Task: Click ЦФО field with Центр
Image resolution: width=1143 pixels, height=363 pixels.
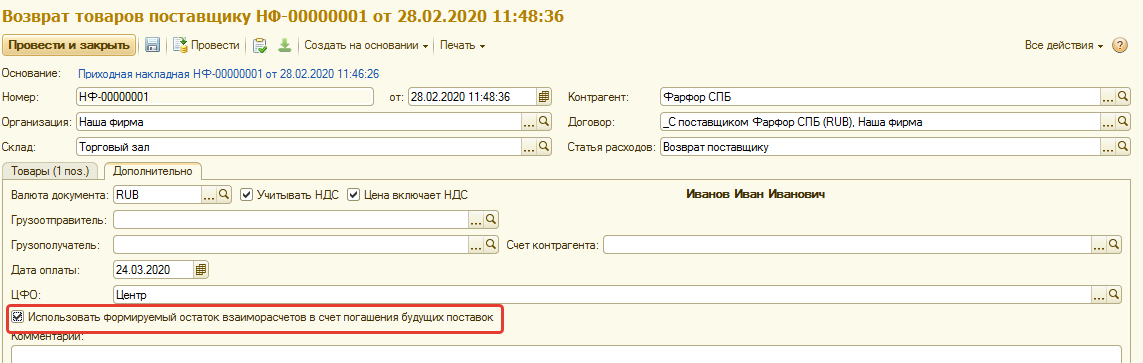Action: (603, 294)
